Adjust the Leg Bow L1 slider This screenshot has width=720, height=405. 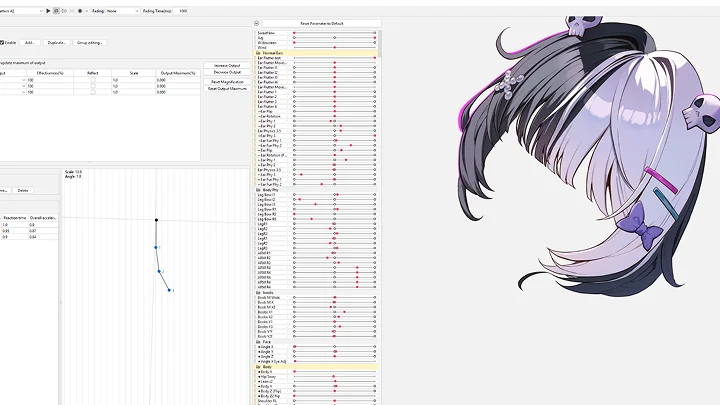tap(334, 195)
